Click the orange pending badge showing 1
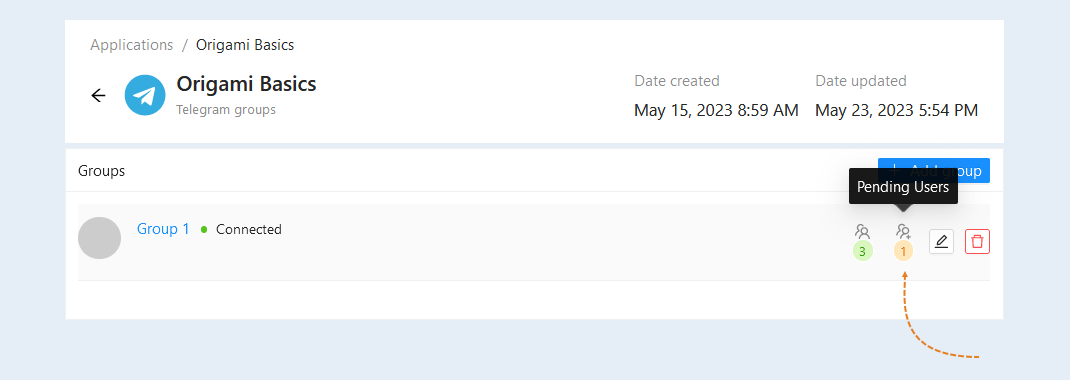The width and height of the screenshot is (1070, 380). tap(903, 252)
